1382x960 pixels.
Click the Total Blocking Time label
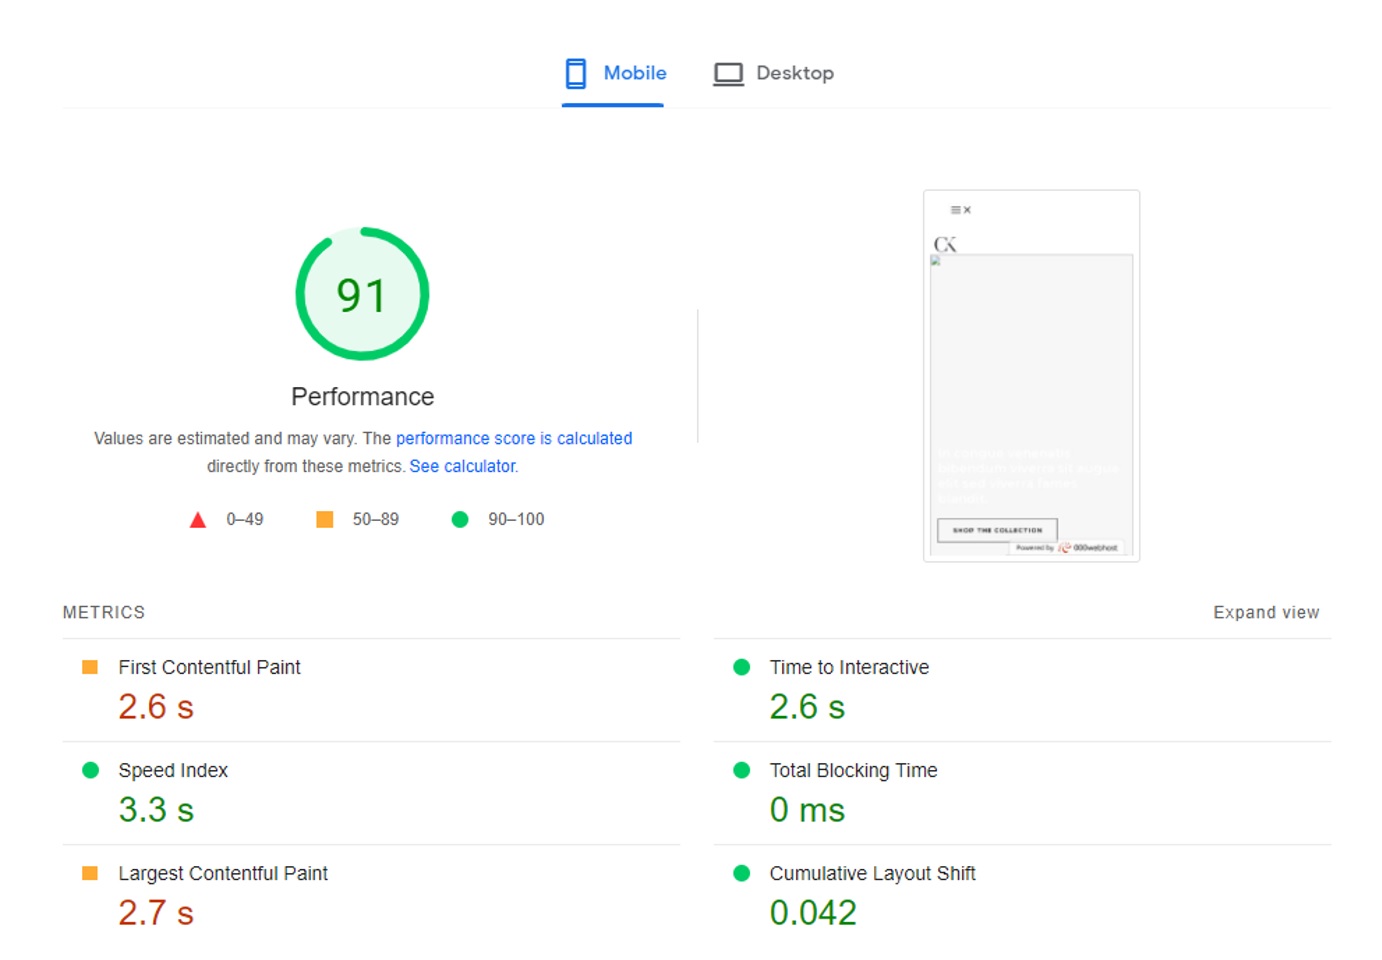click(853, 770)
